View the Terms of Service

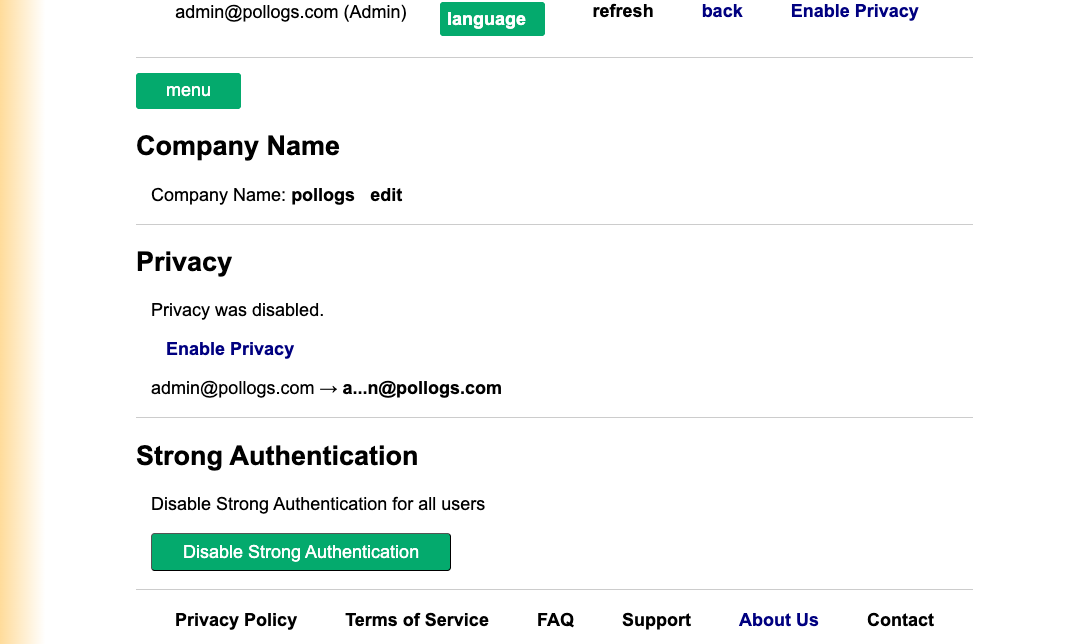(x=417, y=620)
